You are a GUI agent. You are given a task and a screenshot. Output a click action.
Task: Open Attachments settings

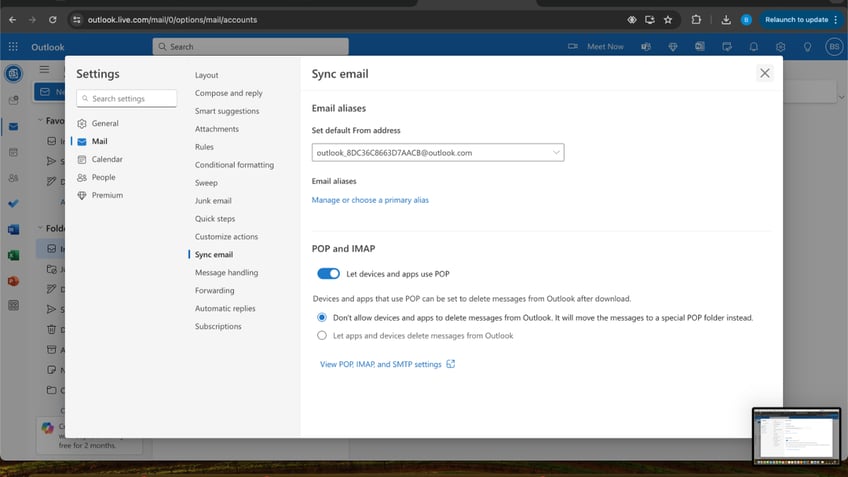pos(217,129)
